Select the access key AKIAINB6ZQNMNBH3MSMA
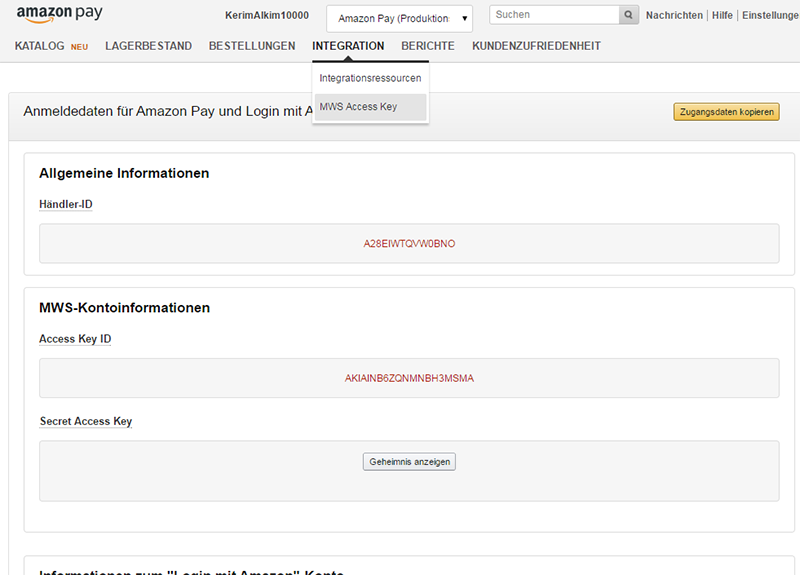This screenshot has height=575, width=800. [x=409, y=378]
